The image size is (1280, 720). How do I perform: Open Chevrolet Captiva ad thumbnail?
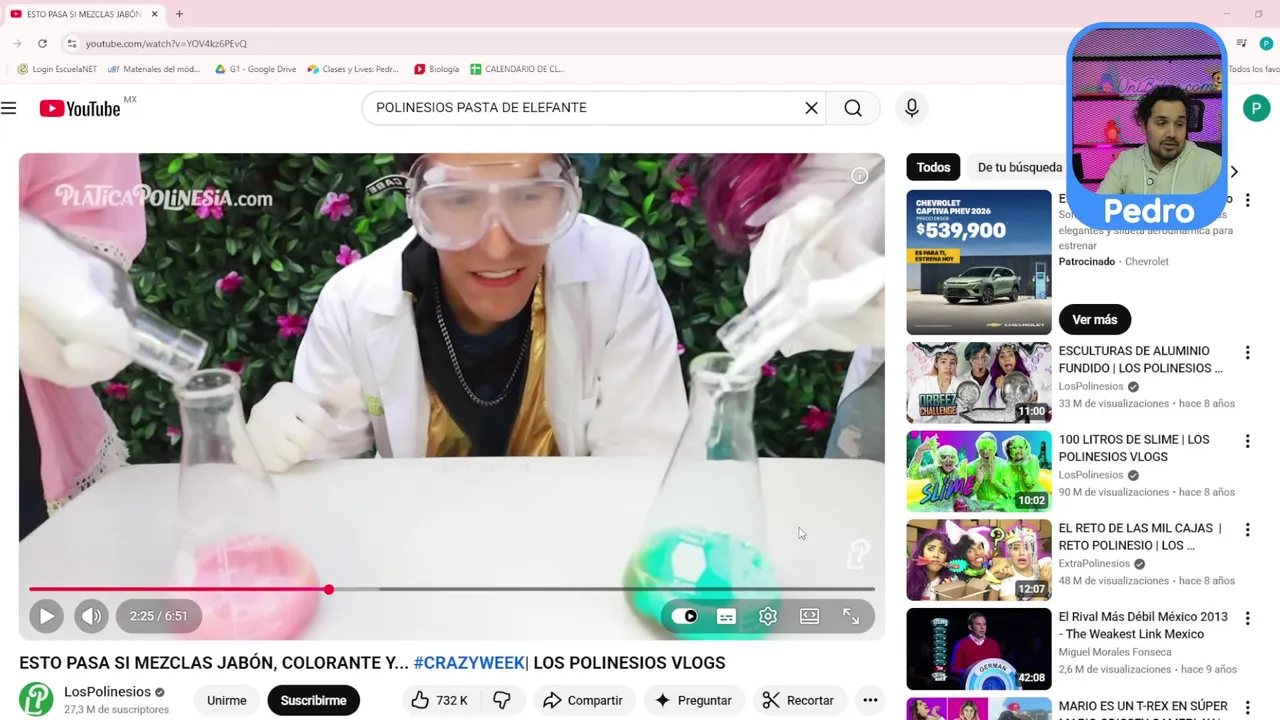click(x=978, y=262)
